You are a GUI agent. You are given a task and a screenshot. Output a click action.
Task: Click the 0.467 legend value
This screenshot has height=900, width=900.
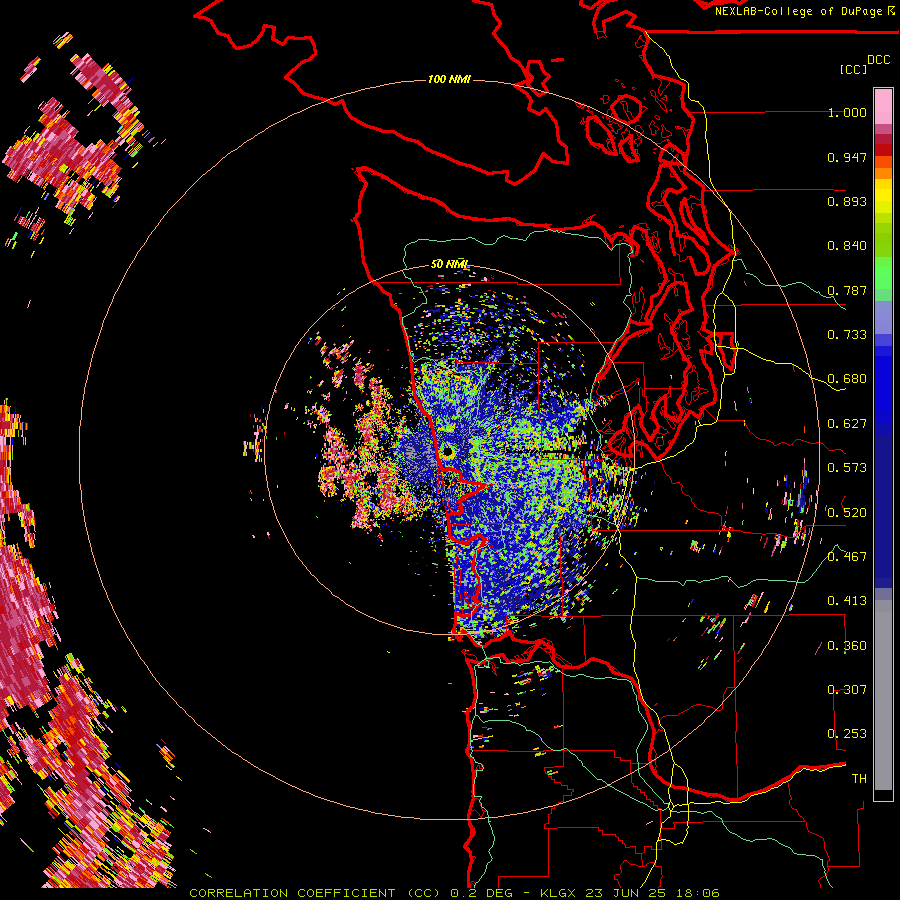[847, 557]
